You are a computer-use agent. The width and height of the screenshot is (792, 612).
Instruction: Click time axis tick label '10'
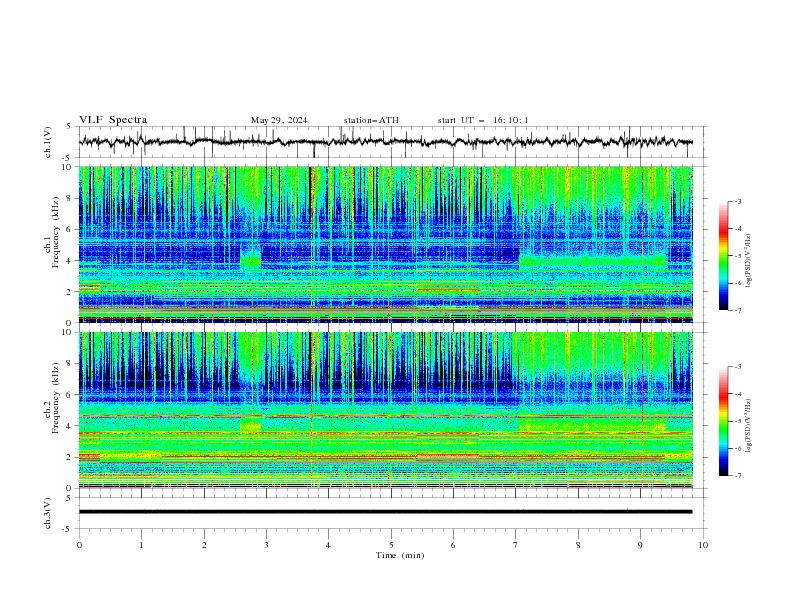pyautogui.click(x=703, y=545)
